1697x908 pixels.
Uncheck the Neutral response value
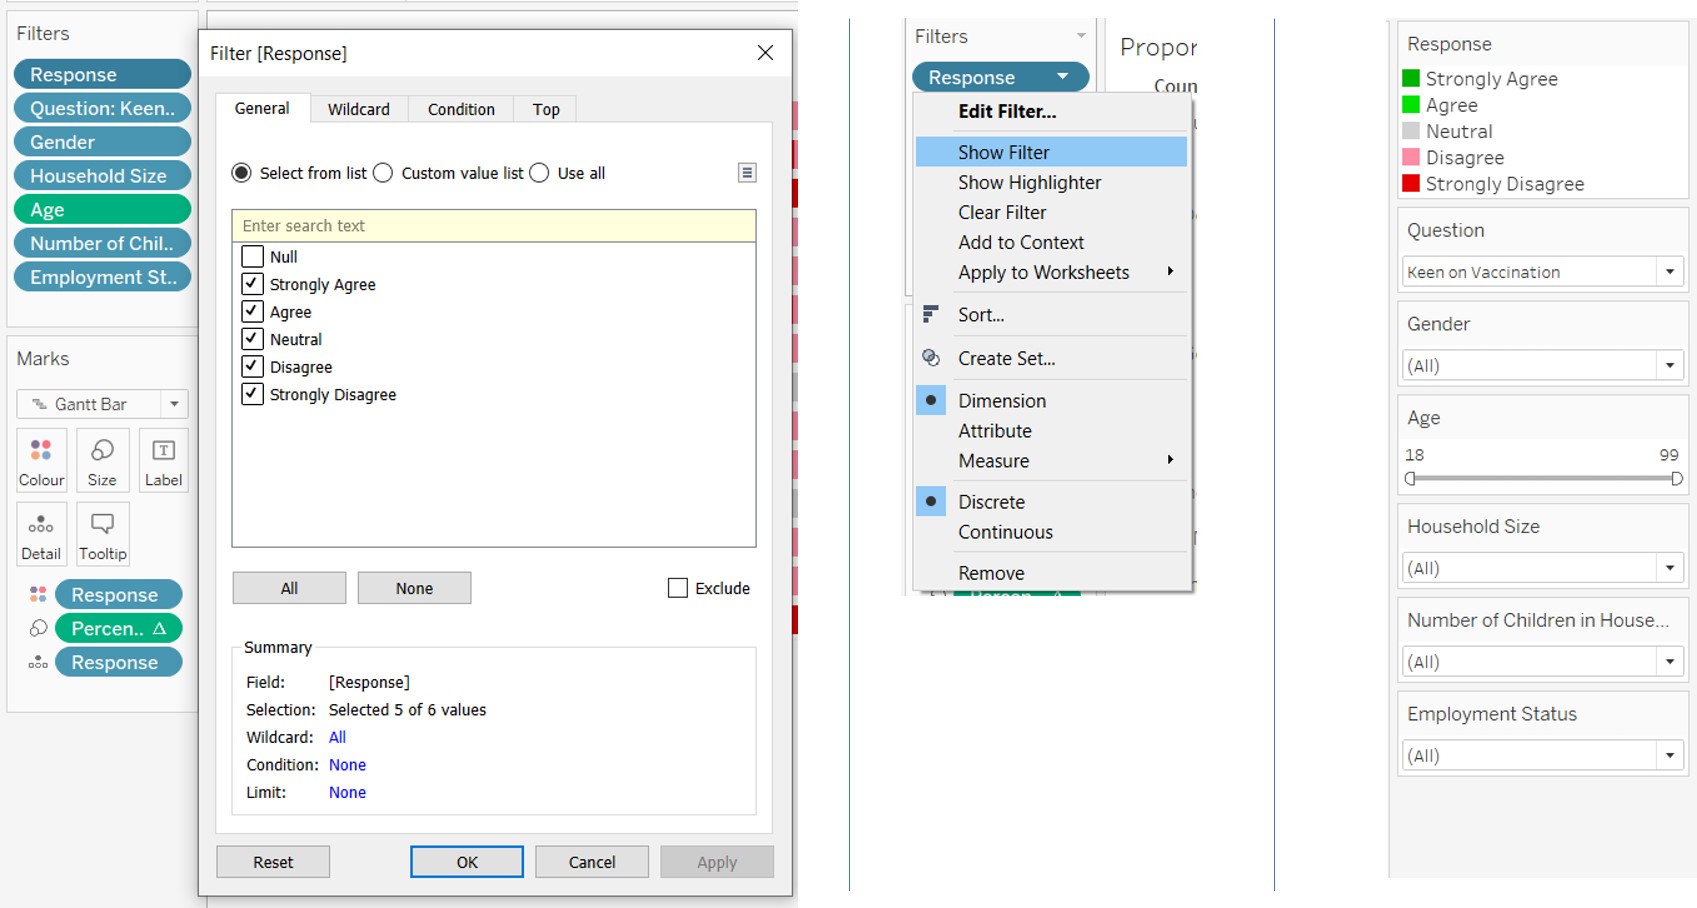tap(252, 338)
